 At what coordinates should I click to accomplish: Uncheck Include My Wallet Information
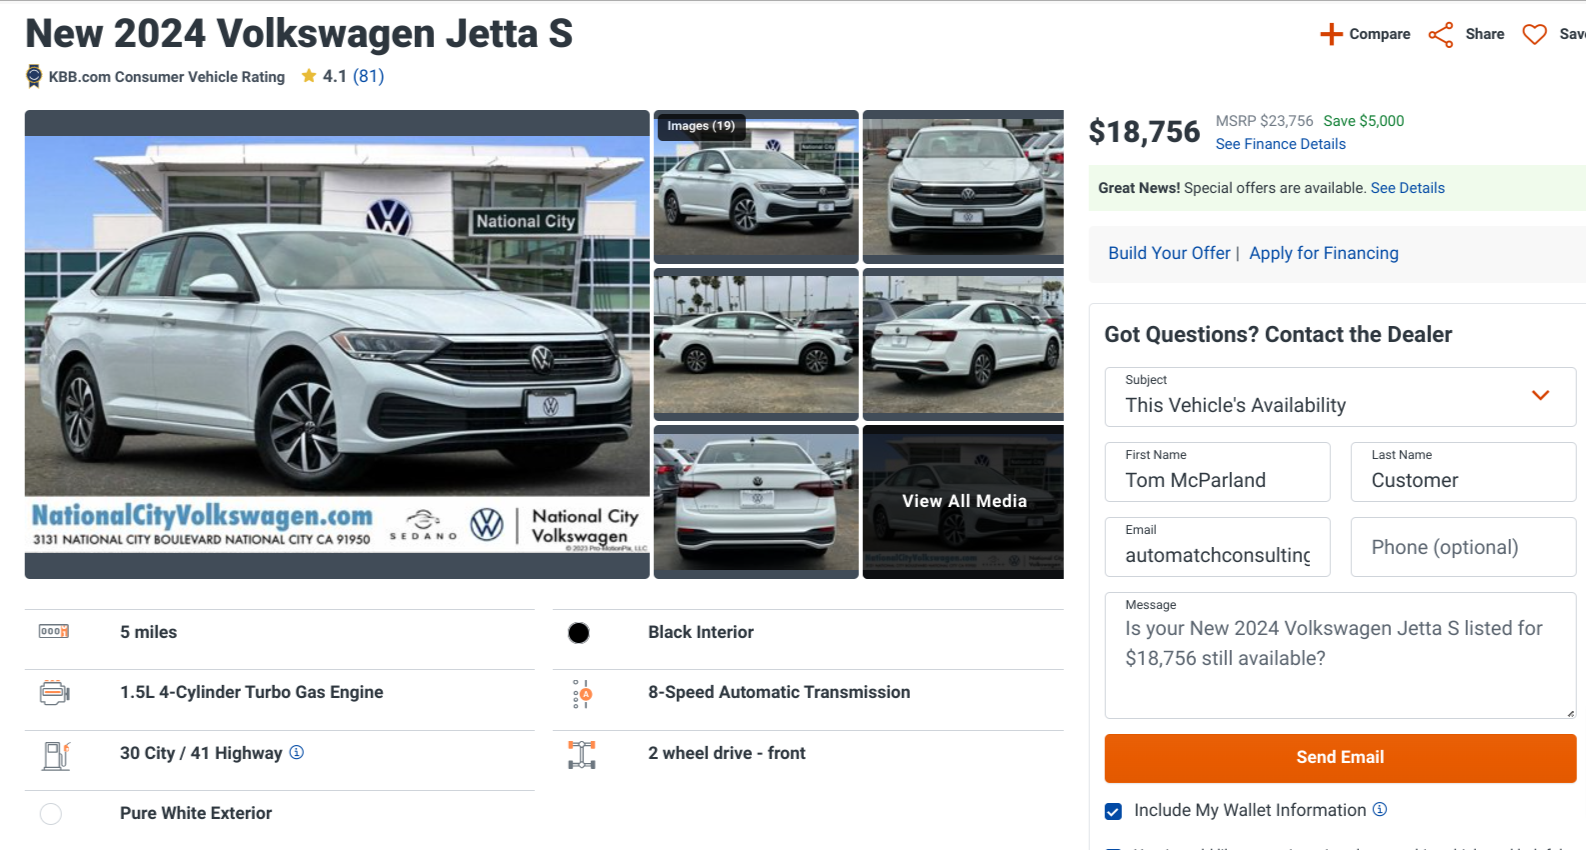coord(1113,811)
